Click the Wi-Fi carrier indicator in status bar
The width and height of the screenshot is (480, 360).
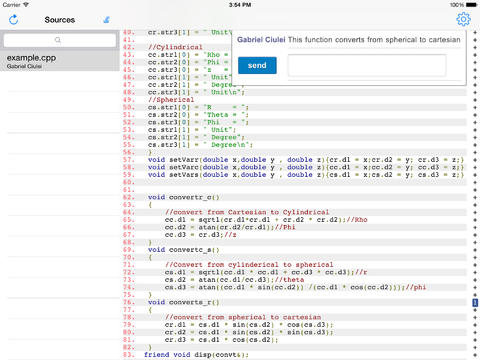[15, 5]
